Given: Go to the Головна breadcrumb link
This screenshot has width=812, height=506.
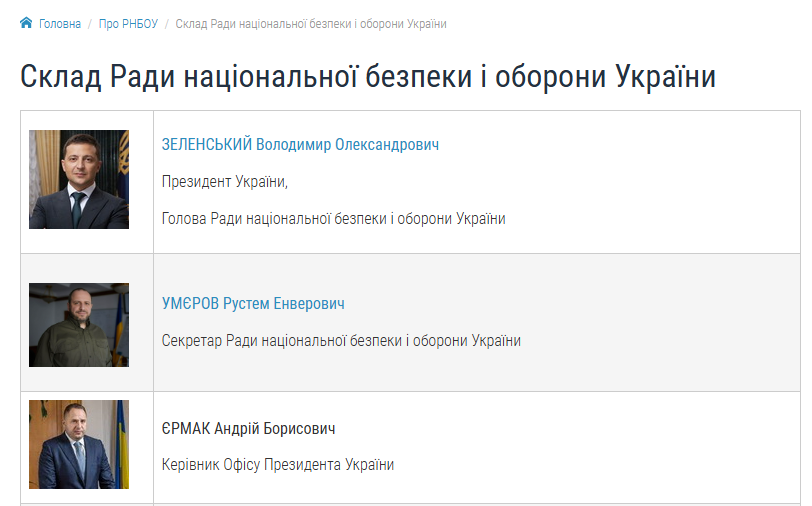Looking at the screenshot, I should [60, 24].
